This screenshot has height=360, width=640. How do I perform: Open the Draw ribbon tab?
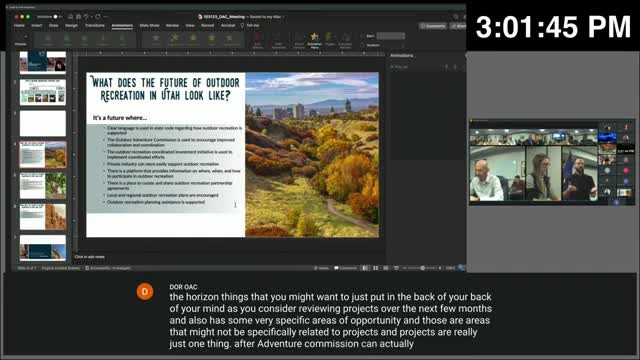[x=53, y=25]
